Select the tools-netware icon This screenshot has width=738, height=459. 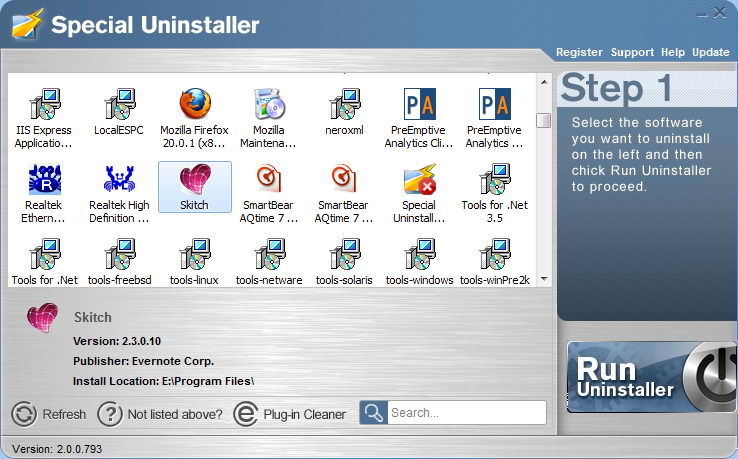tap(269, 254)
